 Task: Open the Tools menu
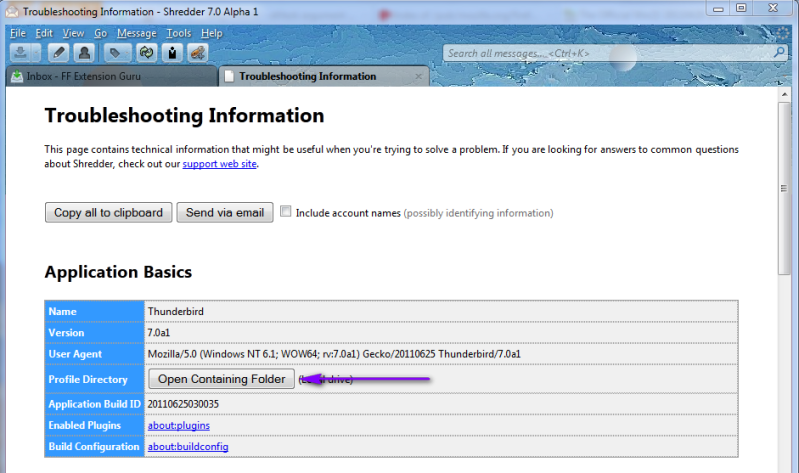[x=178, y=33]
